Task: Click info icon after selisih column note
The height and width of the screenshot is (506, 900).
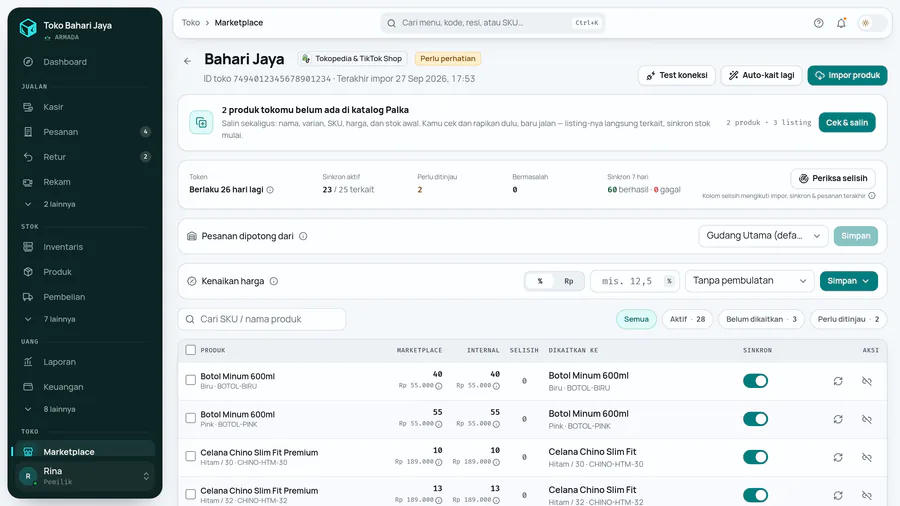Action: pos(872,196)
